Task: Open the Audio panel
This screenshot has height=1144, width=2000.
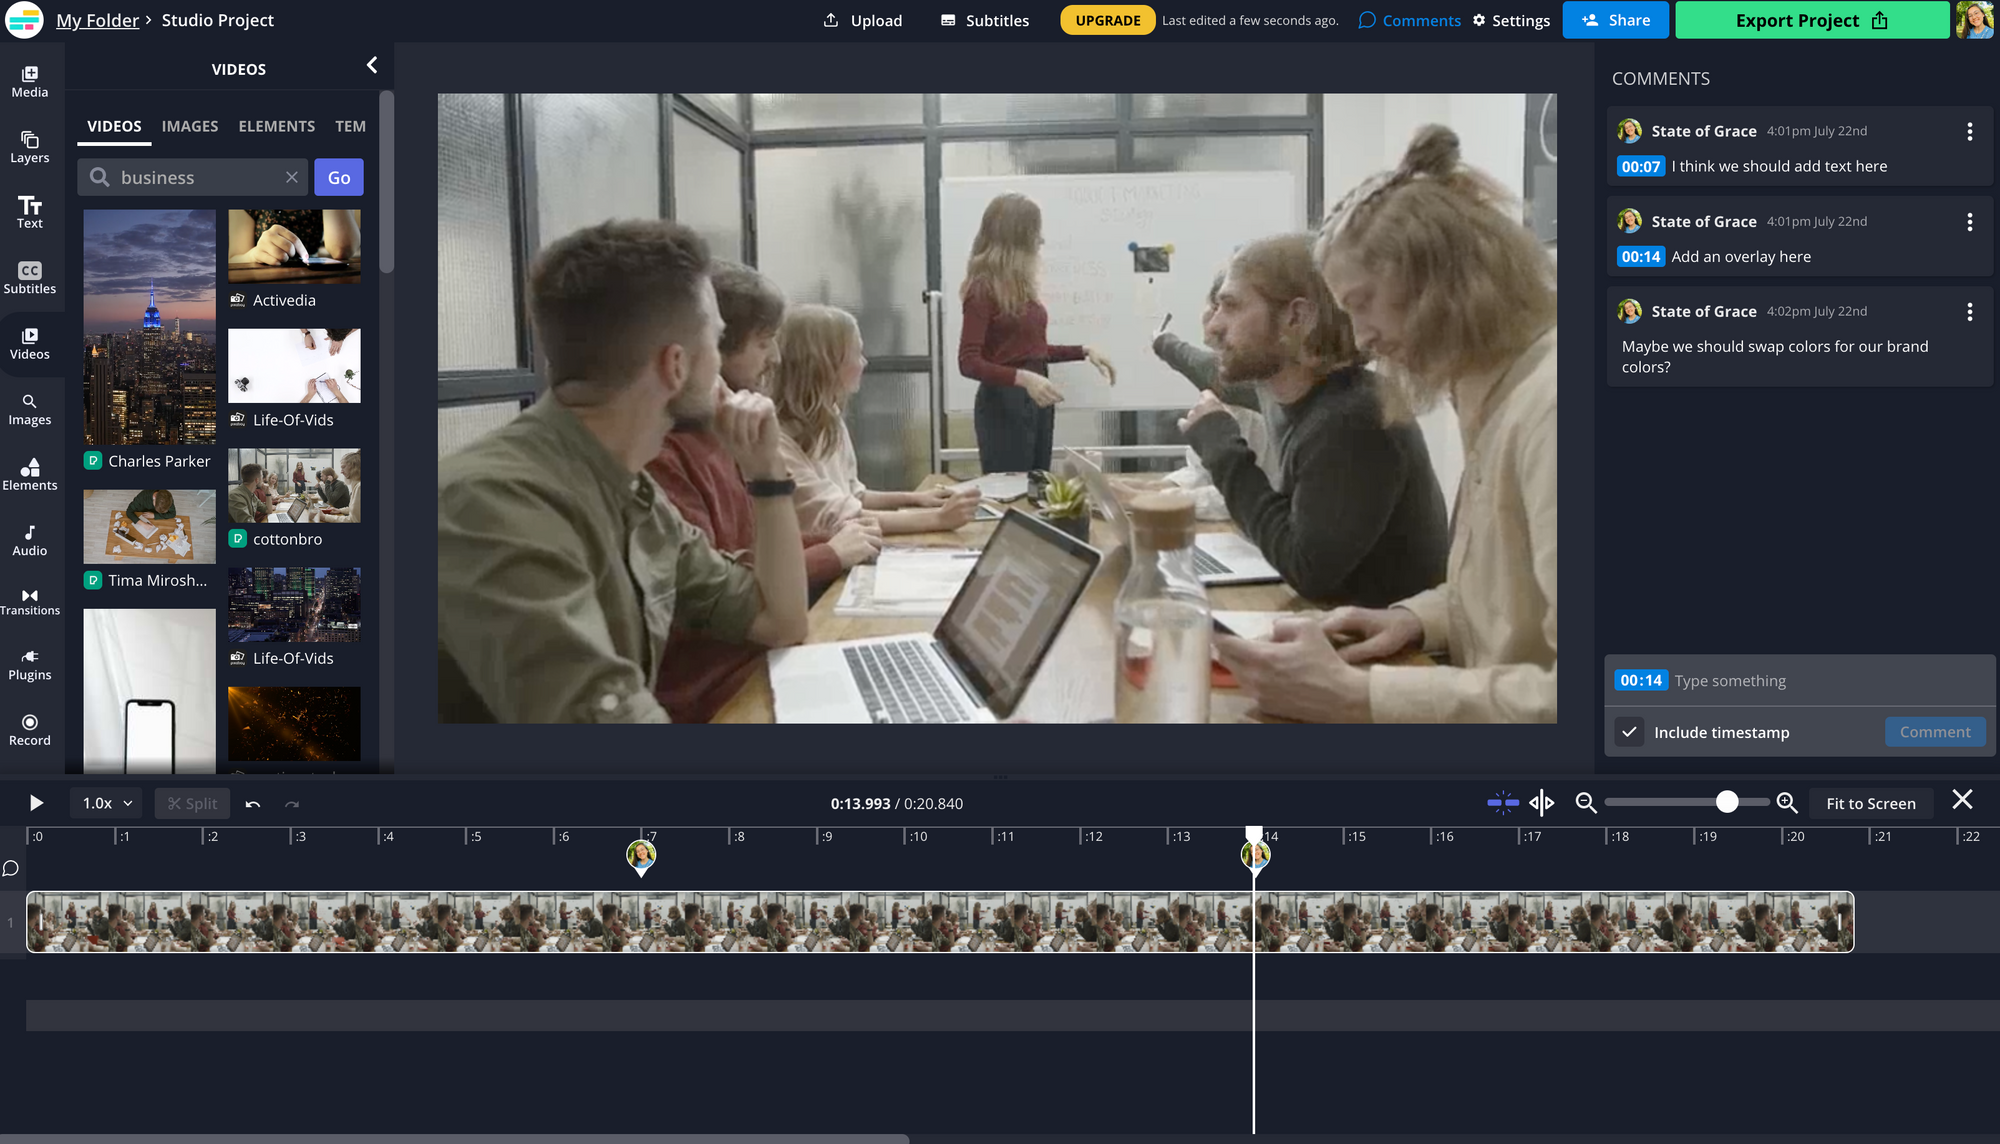Action: pos(30,540)
